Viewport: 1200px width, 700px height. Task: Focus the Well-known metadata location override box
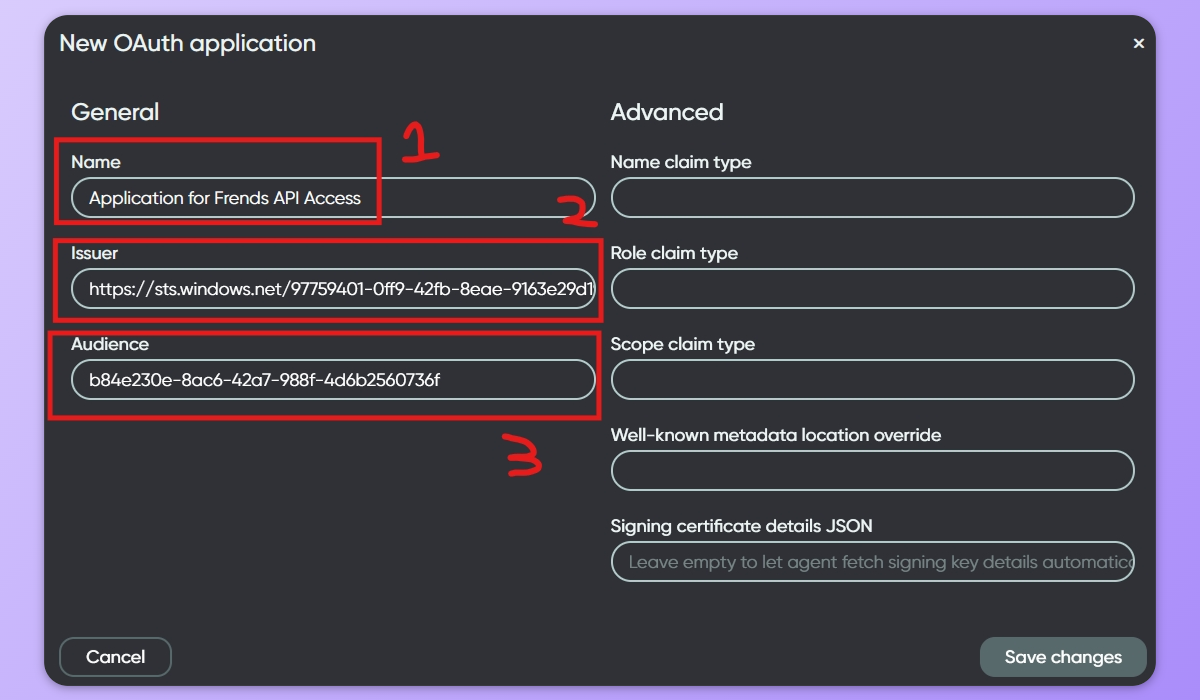point(872,471)
